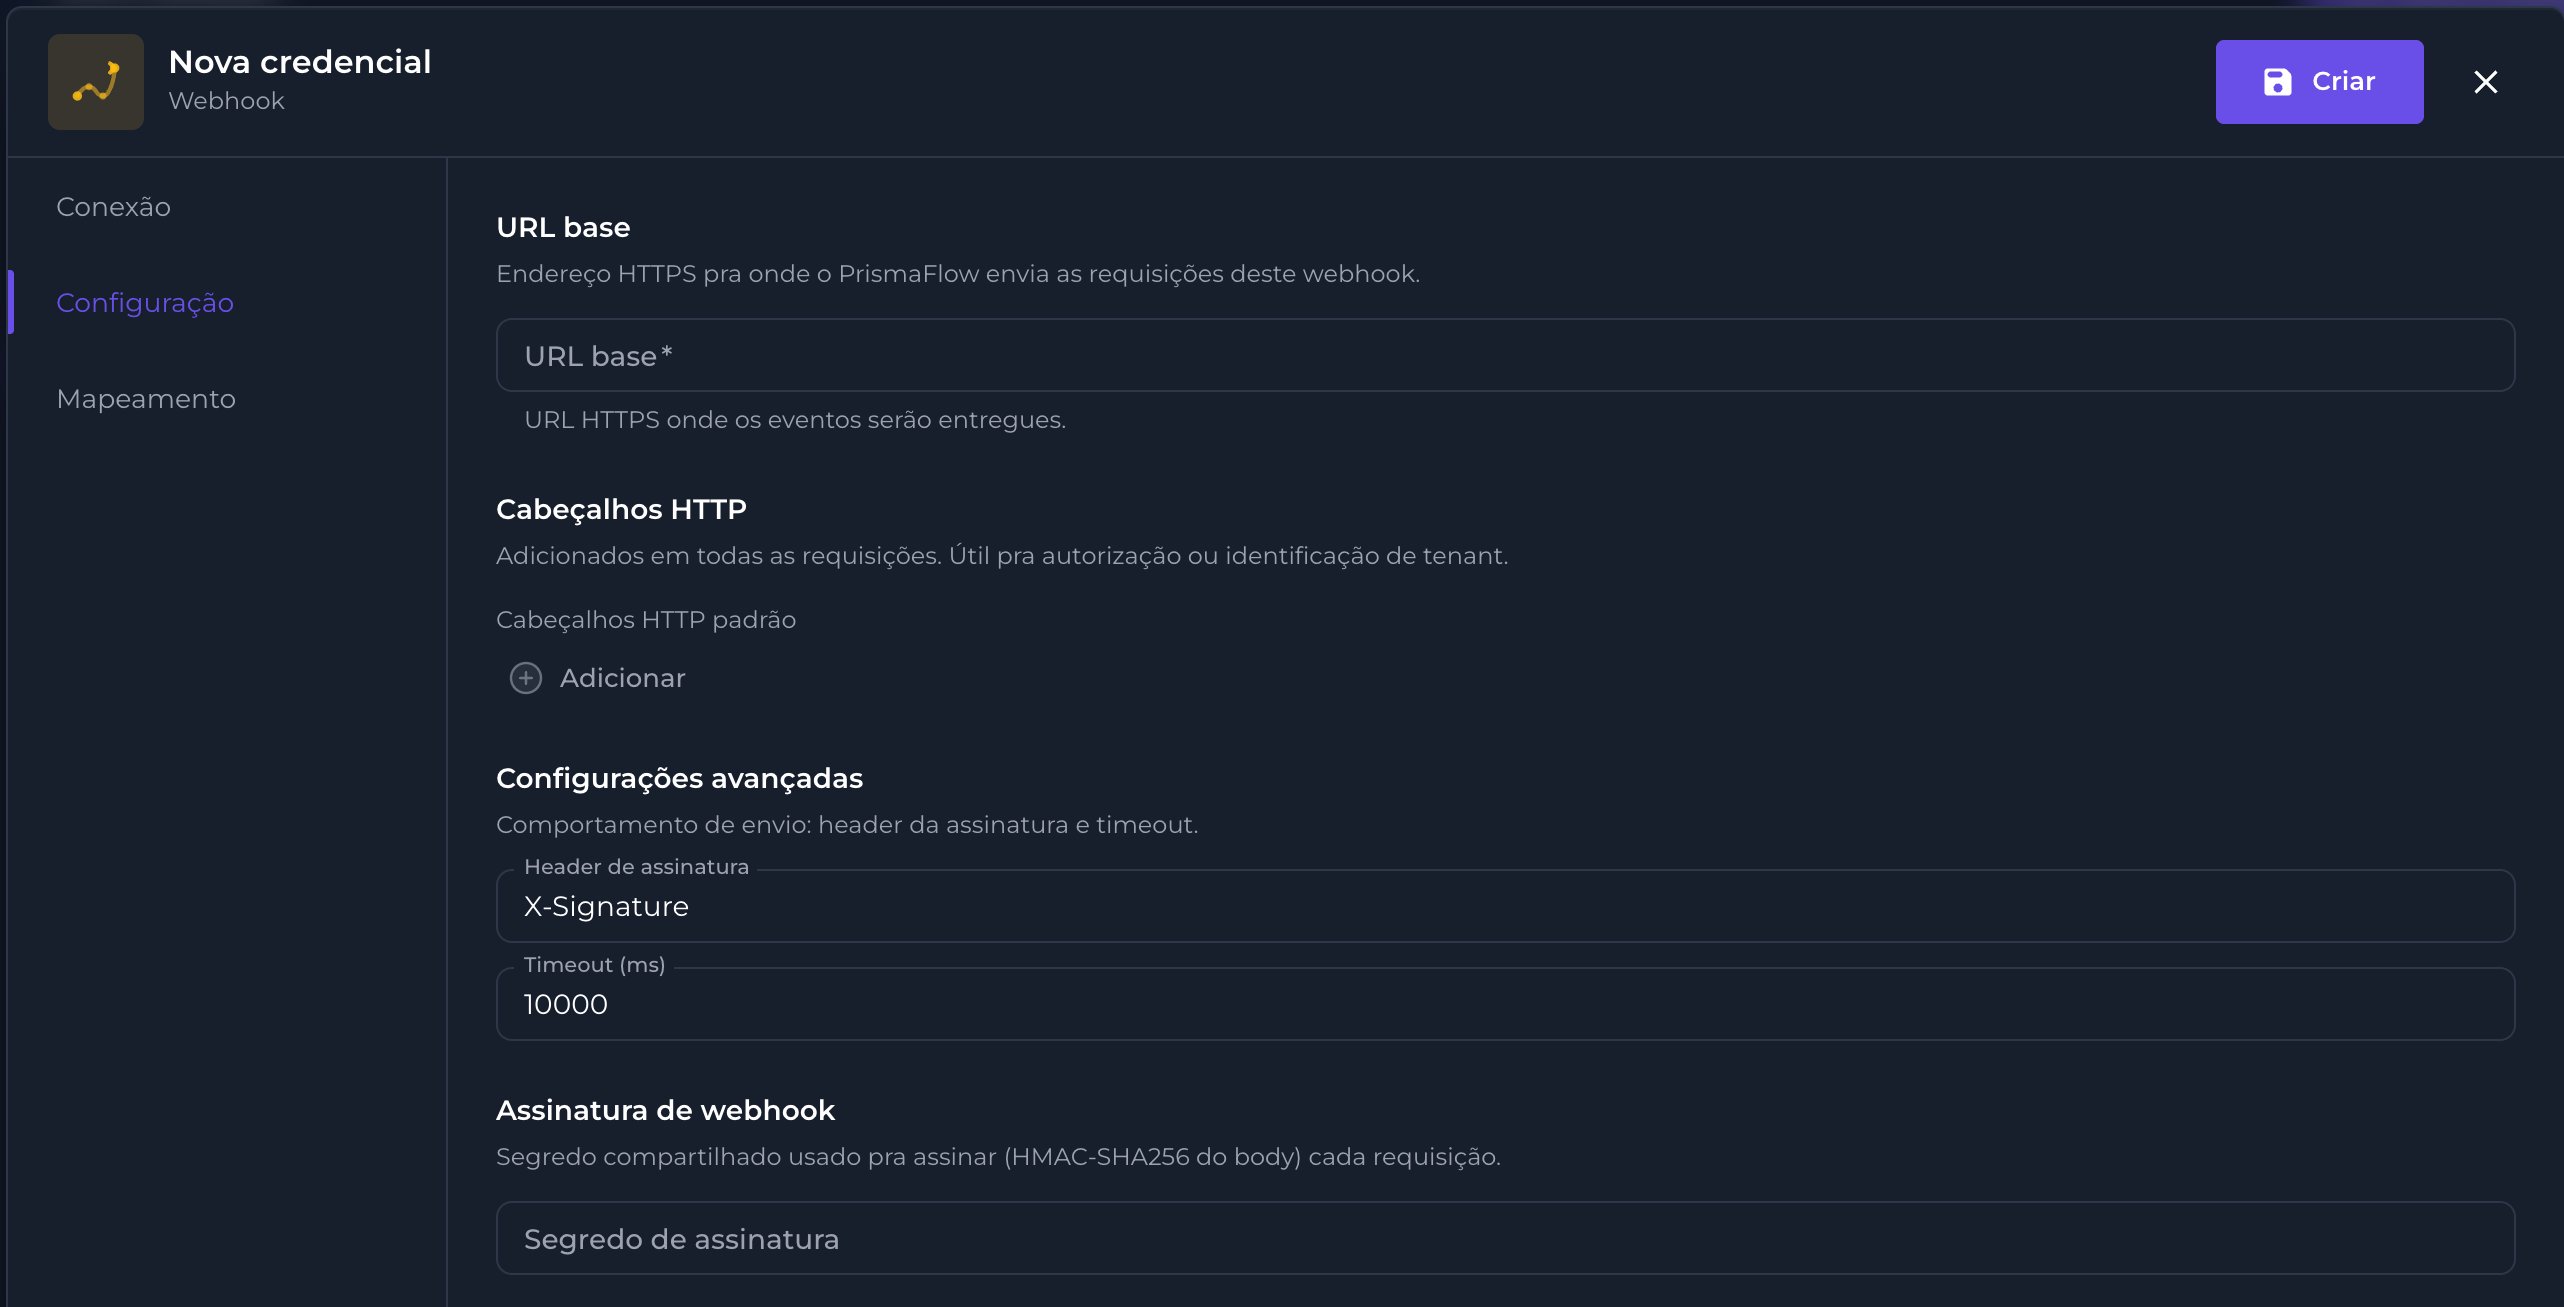Click the 'Adicionados em todas as requisições' description
This screenshot has height=1307, width=2564.
pyautogui.click(x=1002, y=556)
